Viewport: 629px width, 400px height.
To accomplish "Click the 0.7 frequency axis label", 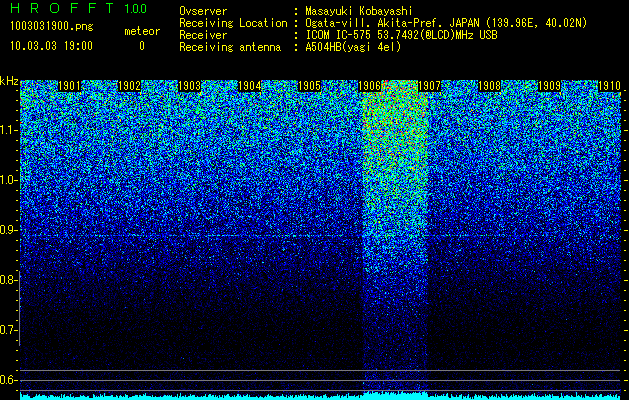I will 9,330.
